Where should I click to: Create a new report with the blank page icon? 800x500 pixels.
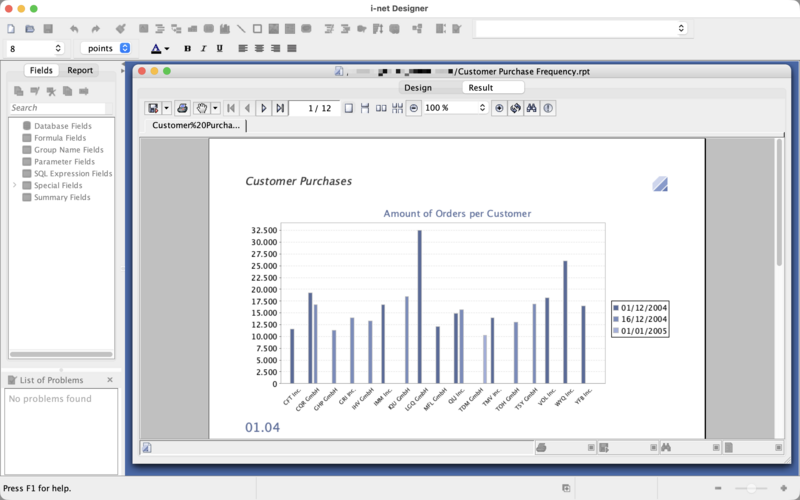click(x=11, y=29)
